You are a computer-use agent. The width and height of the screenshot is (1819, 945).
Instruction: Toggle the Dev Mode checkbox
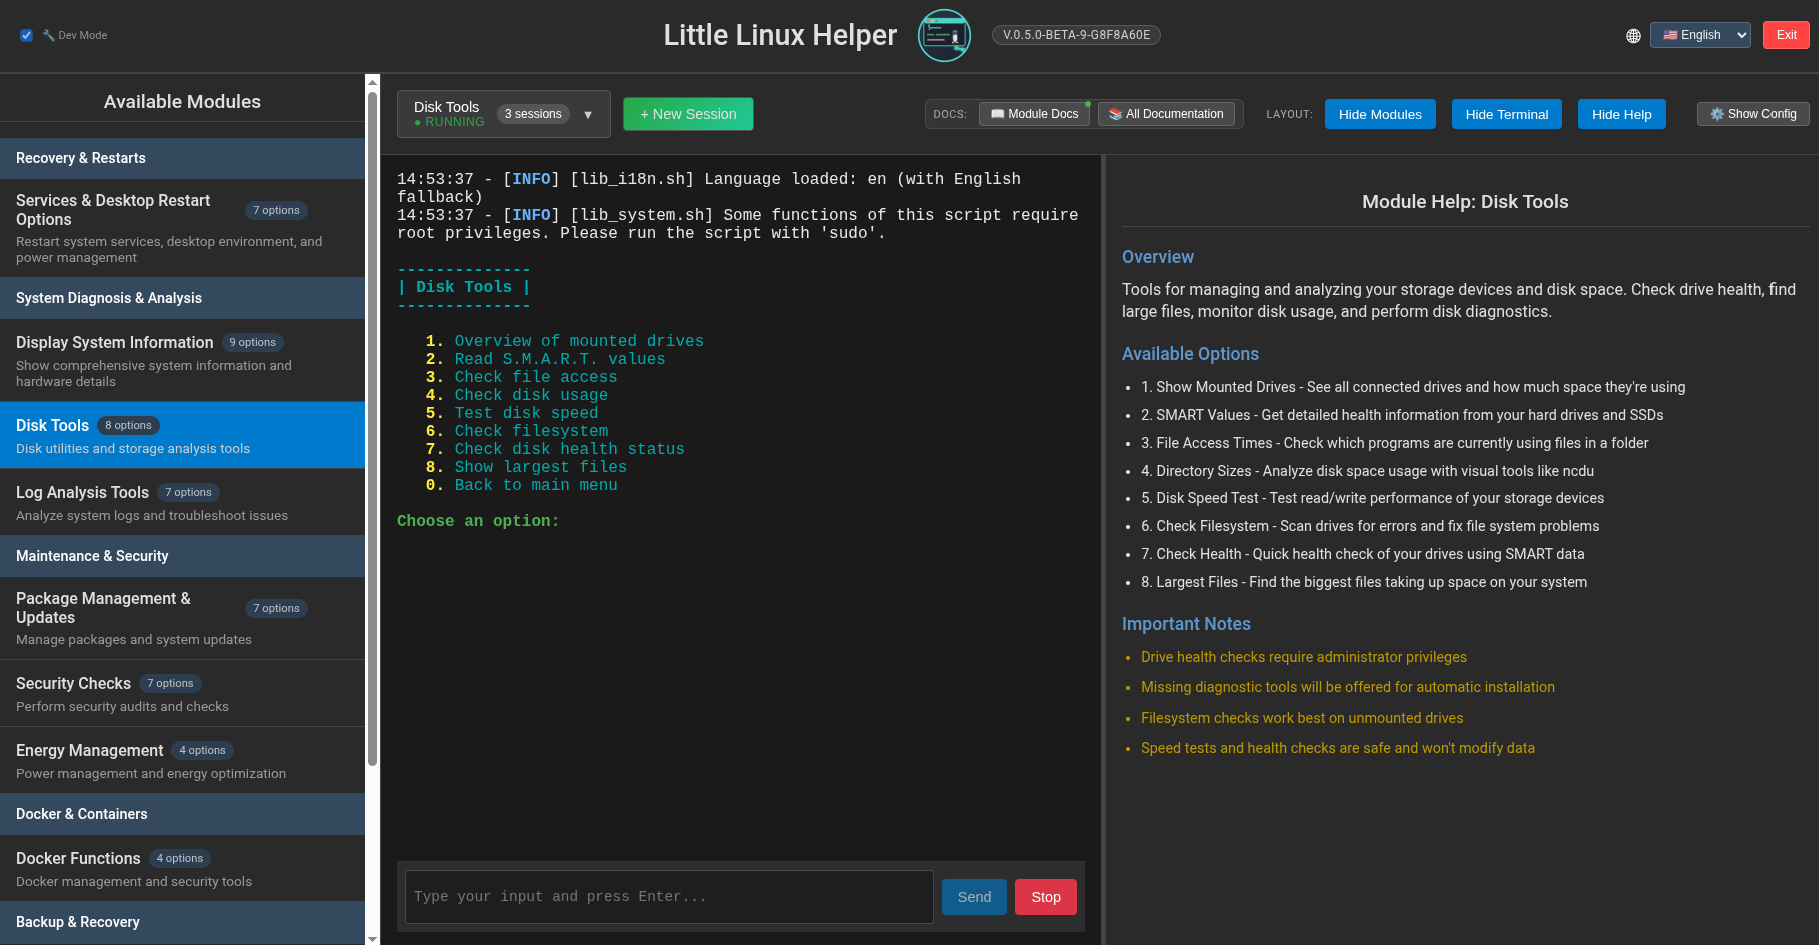click(26, 35)
